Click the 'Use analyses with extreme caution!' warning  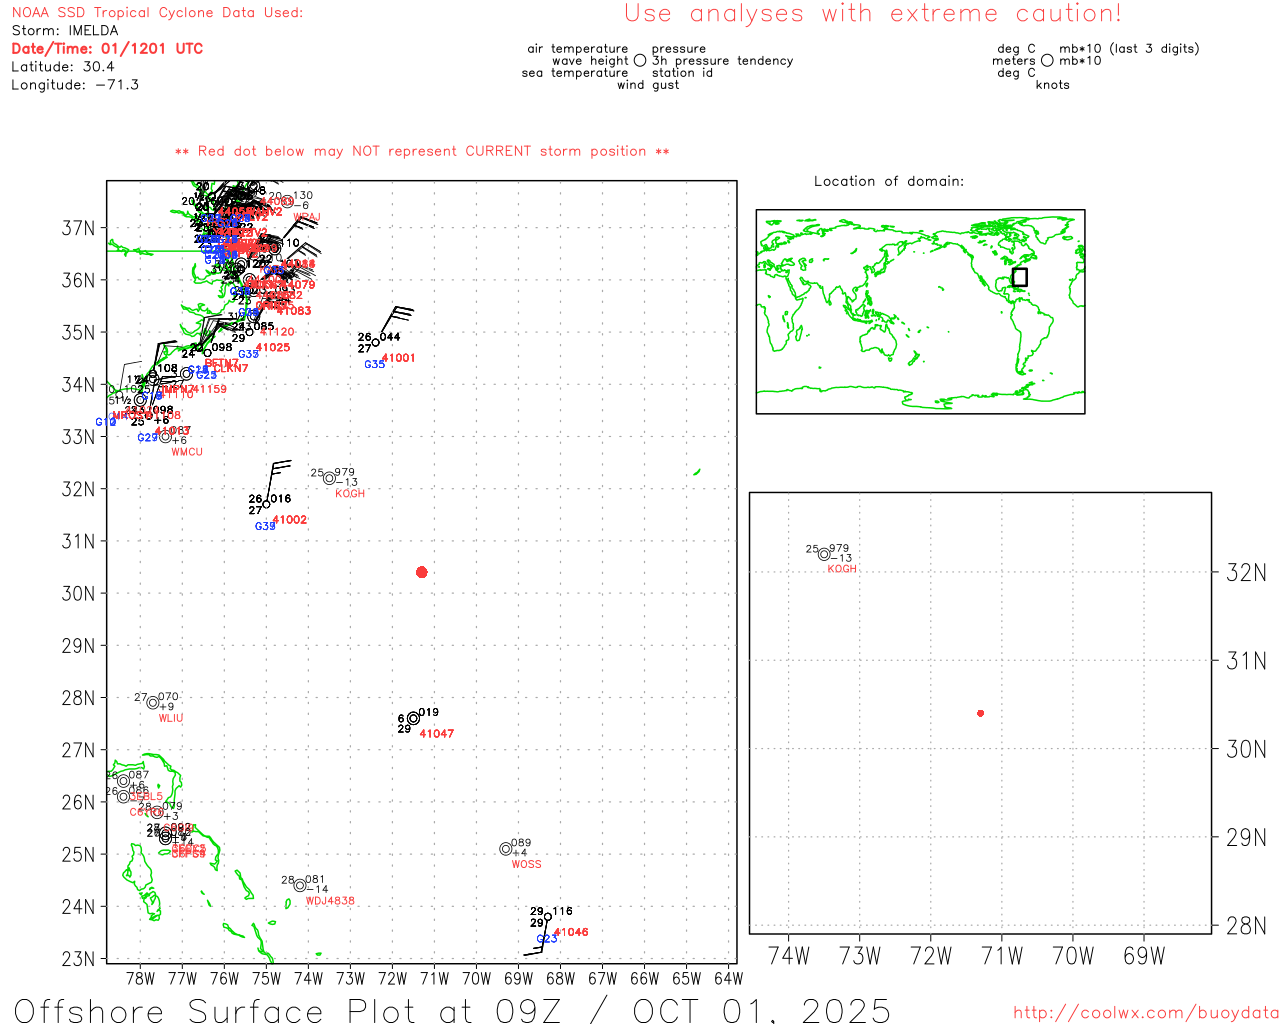[872, 14]
